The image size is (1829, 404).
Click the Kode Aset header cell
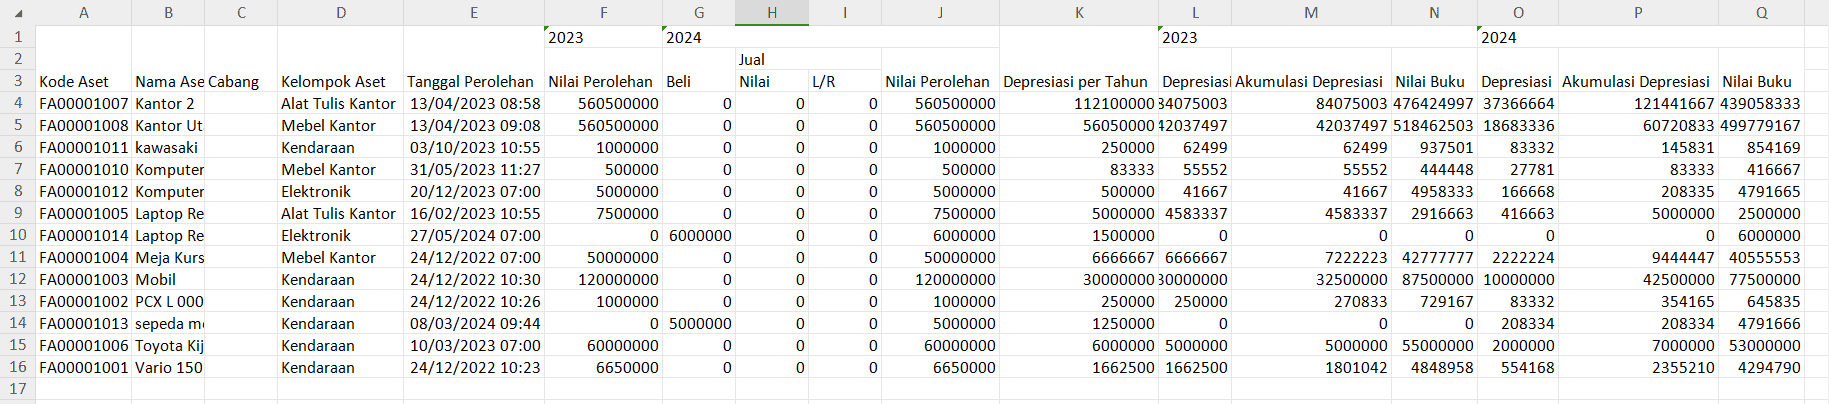click(x=83, y=81)
